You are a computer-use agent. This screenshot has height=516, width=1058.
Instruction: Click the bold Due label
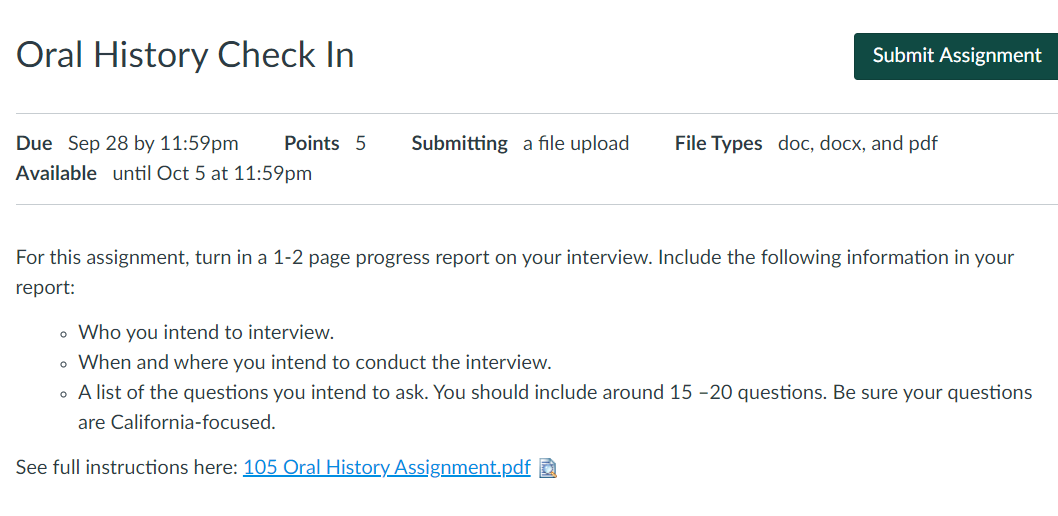click(x=34, y=144)
